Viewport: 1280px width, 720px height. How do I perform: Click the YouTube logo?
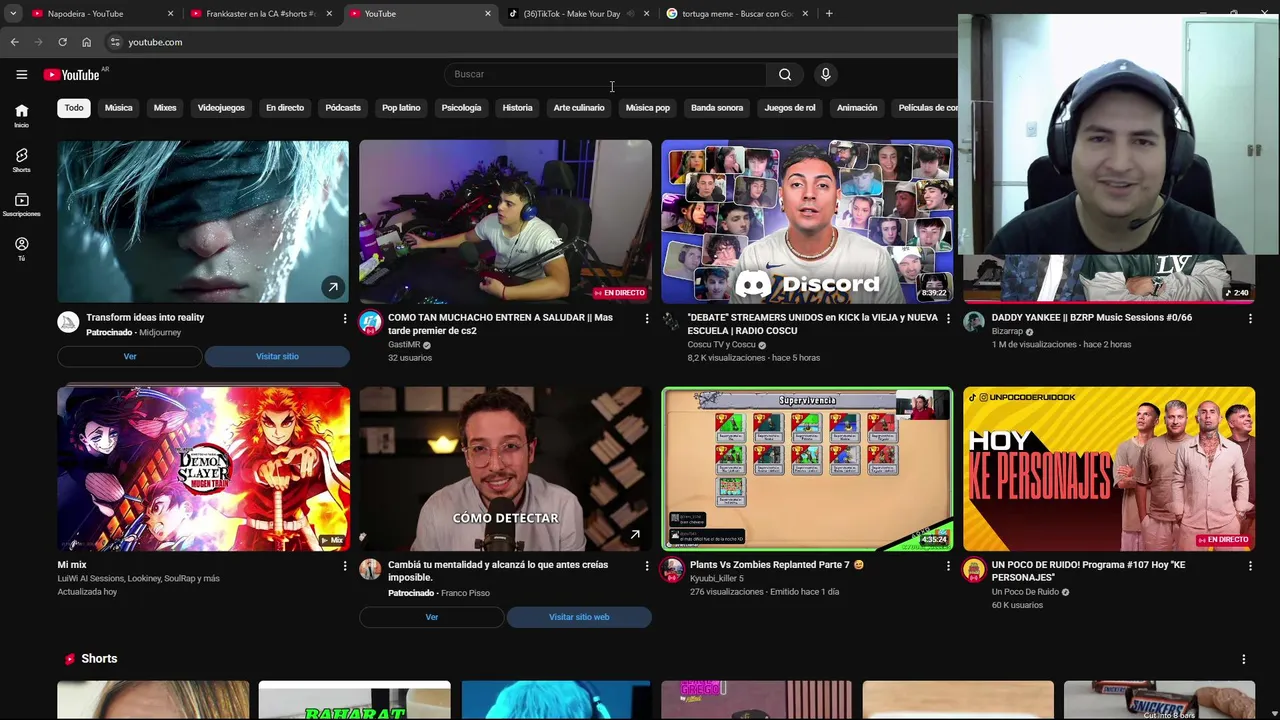point(72,74)
